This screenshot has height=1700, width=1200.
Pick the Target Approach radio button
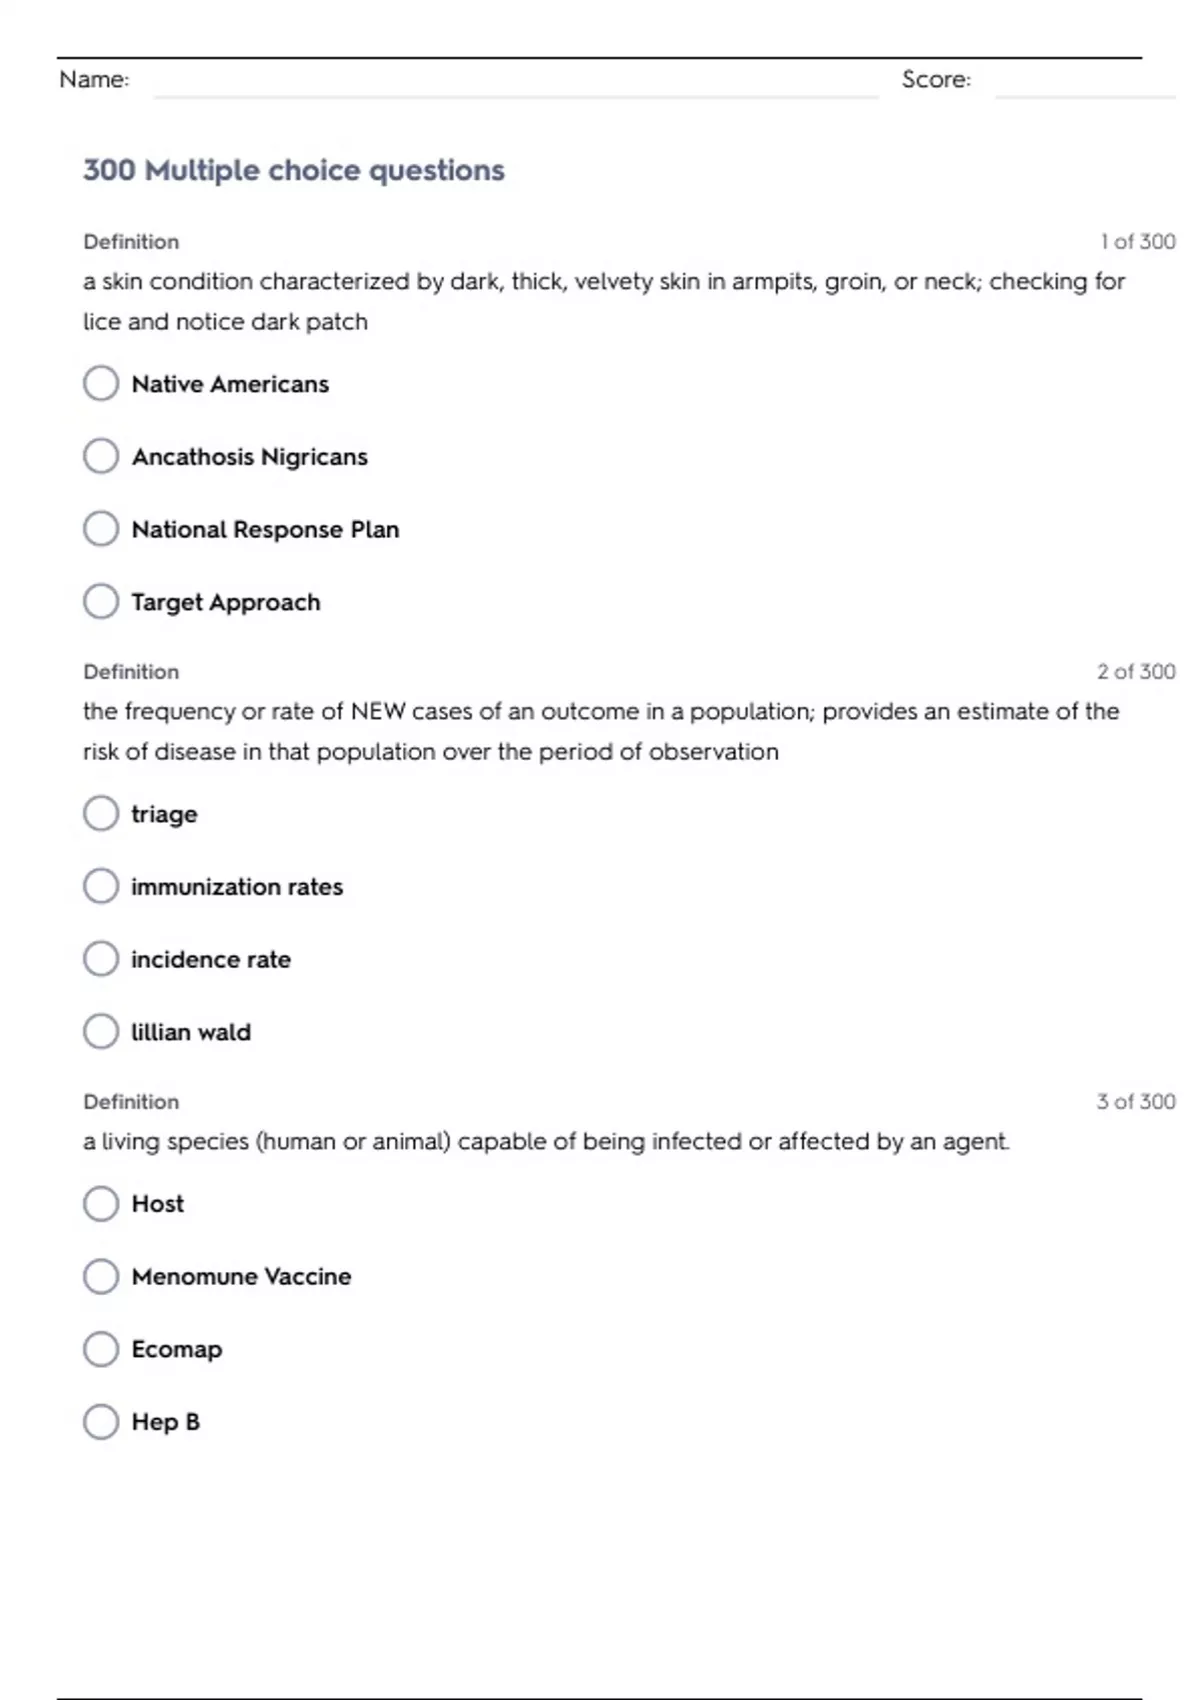tap(101, 602)
